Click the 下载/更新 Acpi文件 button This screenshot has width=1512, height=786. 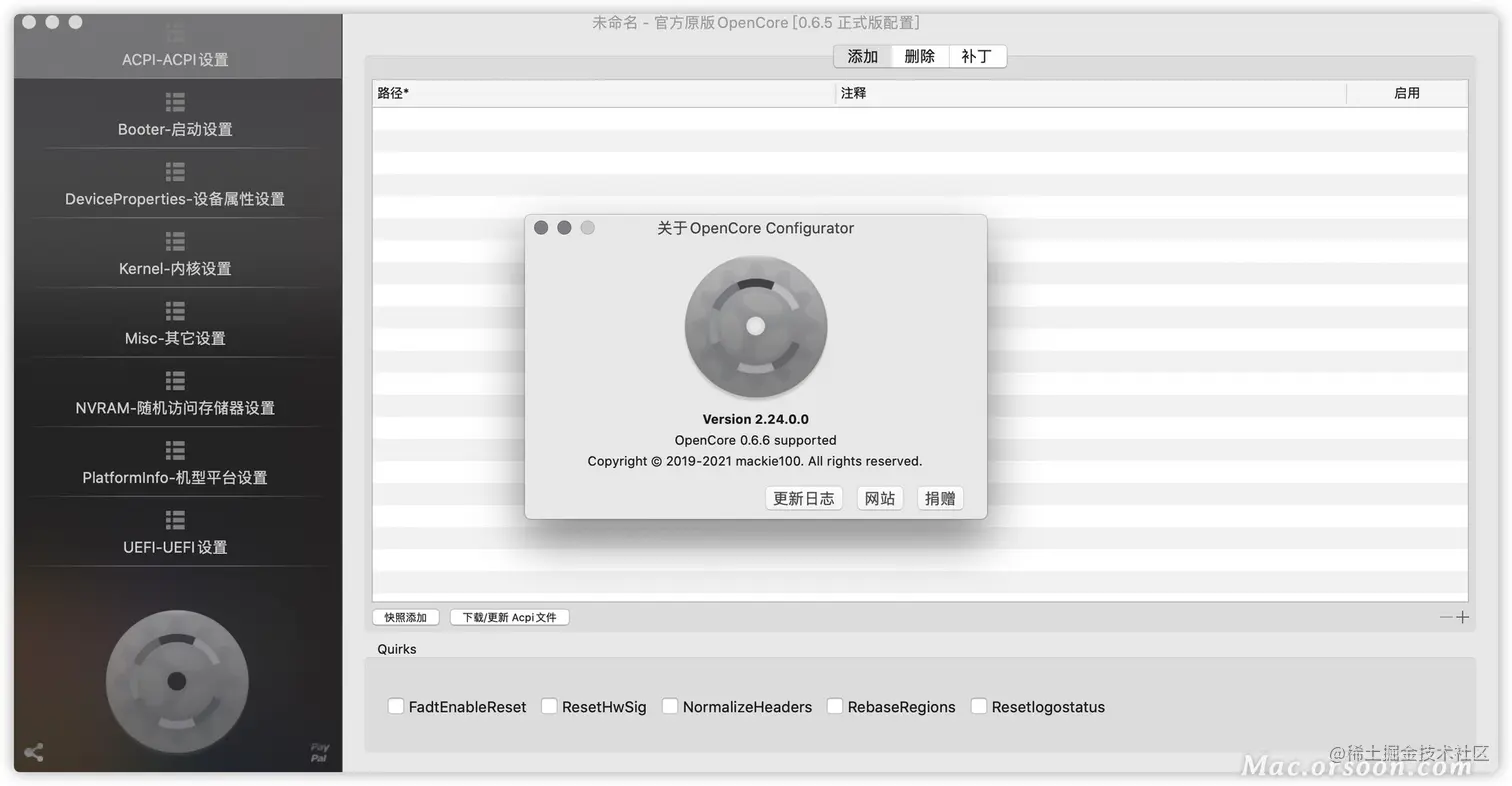[x=510, y=617]
